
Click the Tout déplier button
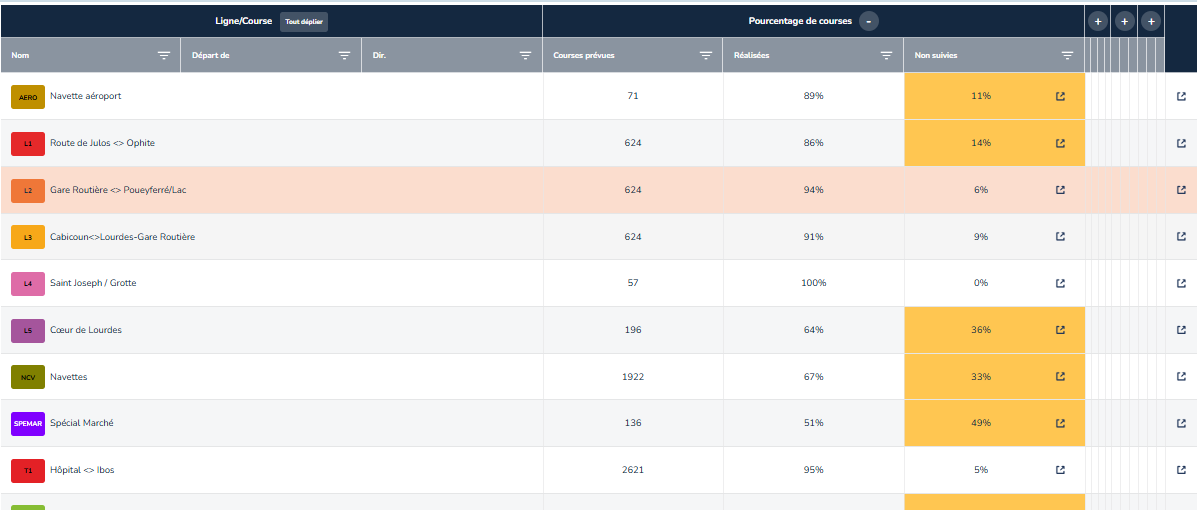[303, 21]
